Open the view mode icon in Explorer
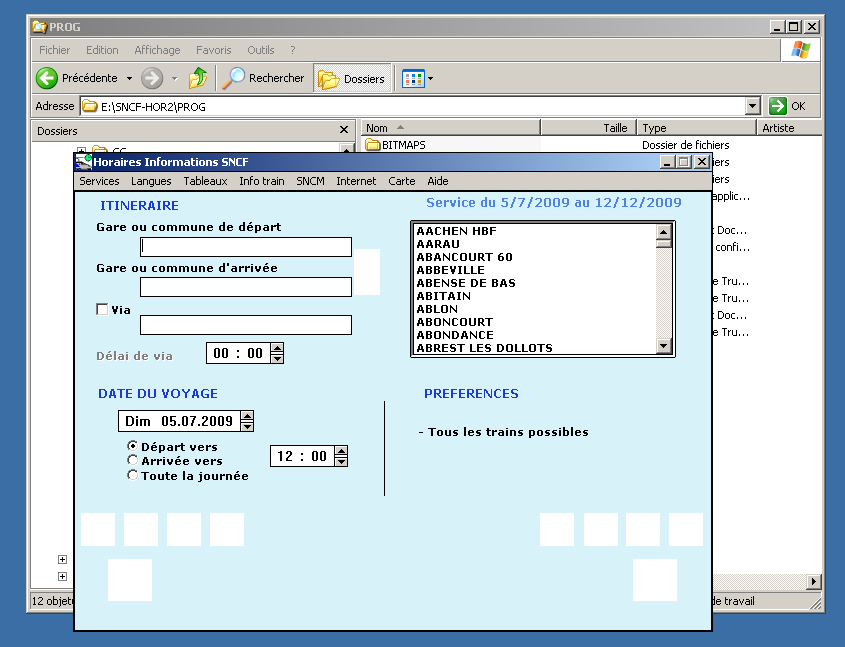 click(x=413, y=79)
